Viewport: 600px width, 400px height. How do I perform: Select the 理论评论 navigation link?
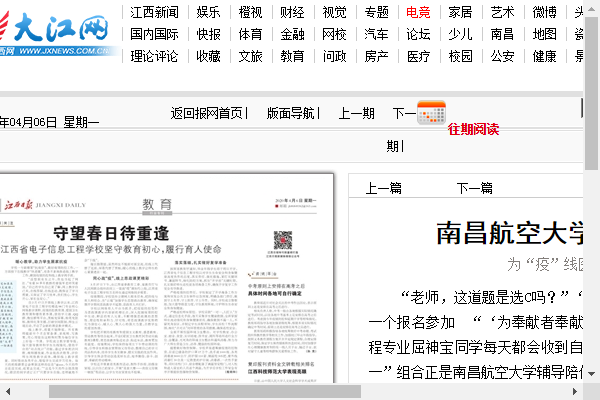point(155,56)
